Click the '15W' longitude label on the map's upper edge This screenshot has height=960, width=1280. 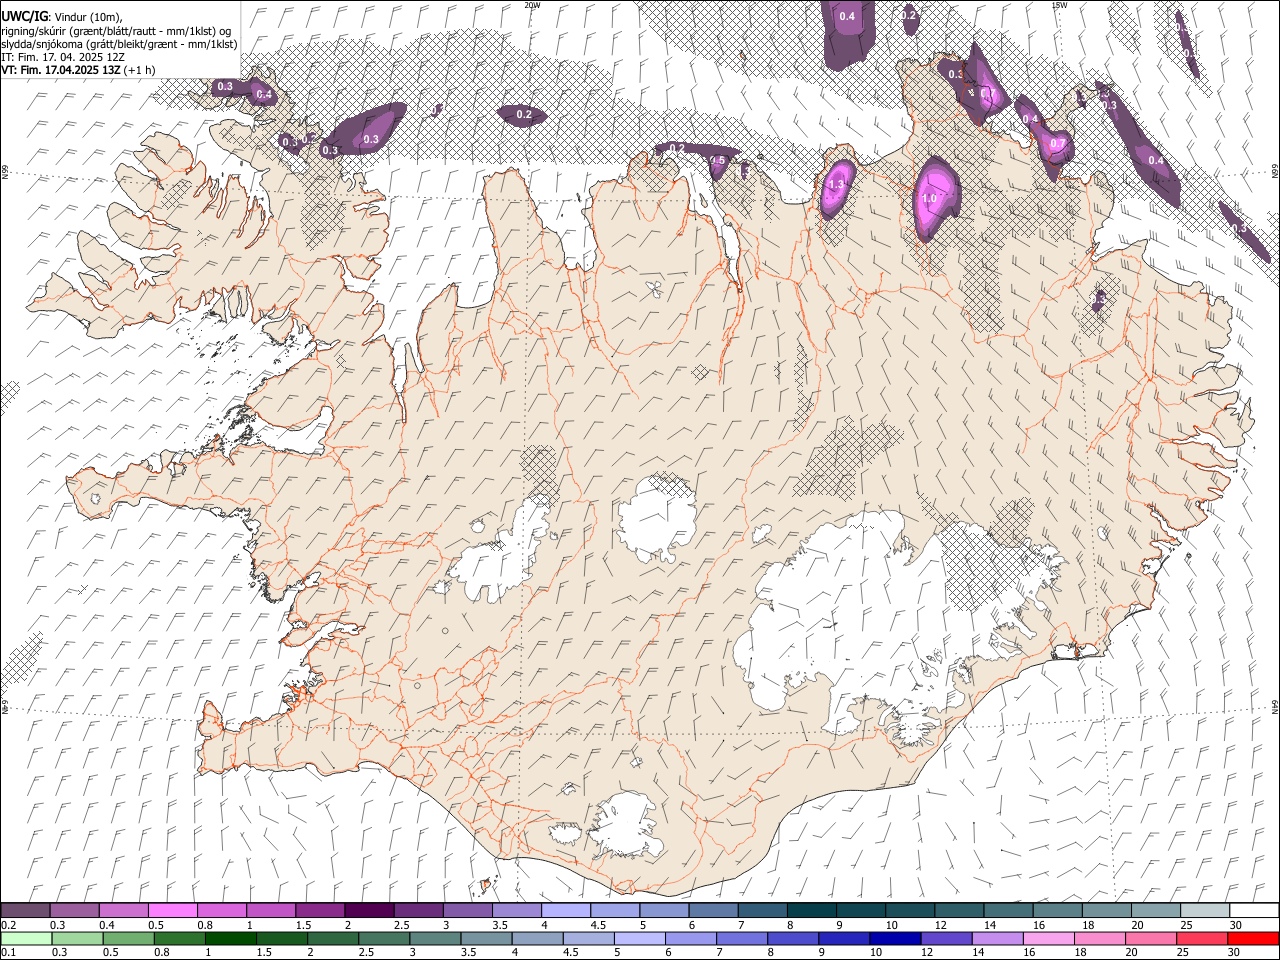(x=1059, y=5)
